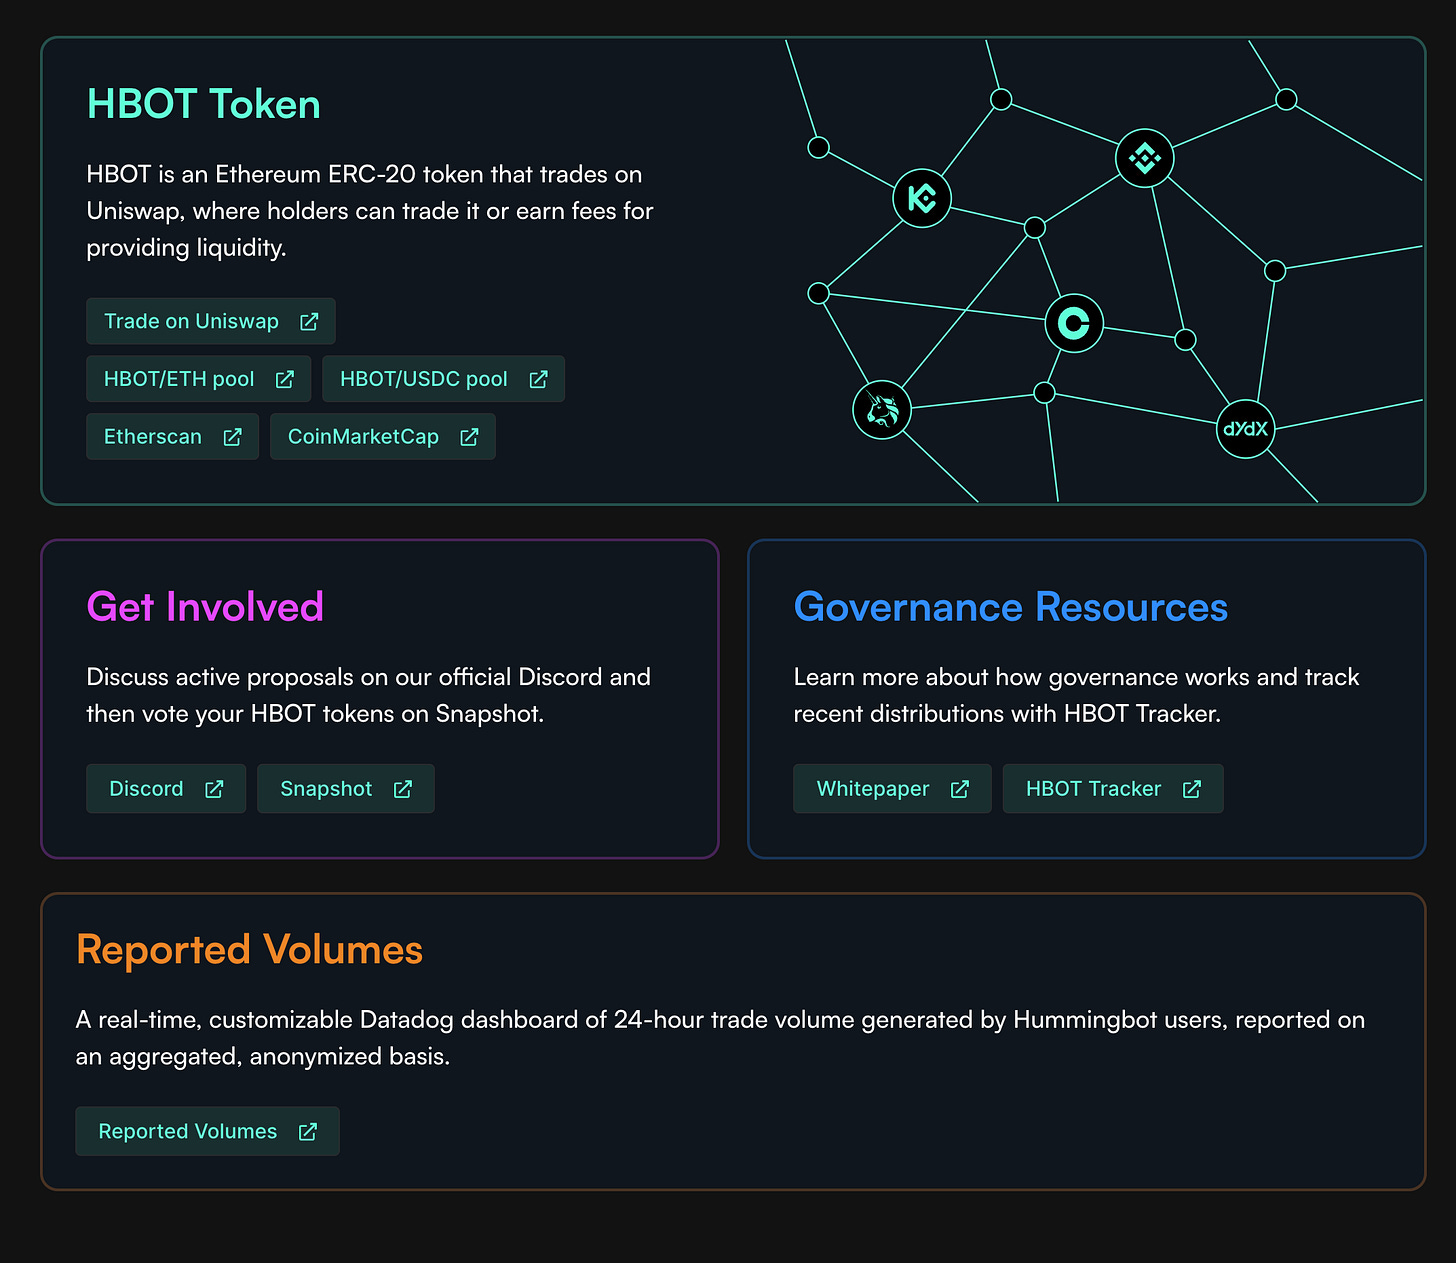
Task: Select the Coinbase logo in the network diagram
Action: [1074, 322]
